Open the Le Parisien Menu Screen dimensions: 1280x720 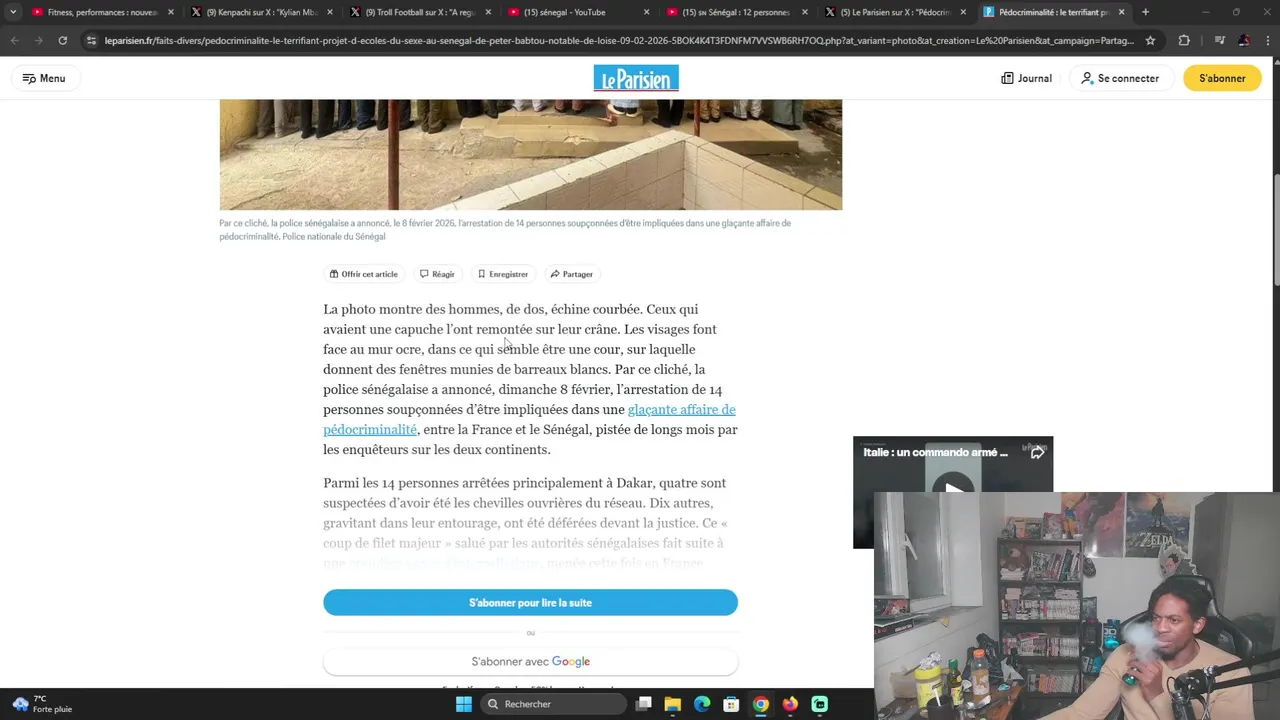pyautogui.click(x=43, y=78)
